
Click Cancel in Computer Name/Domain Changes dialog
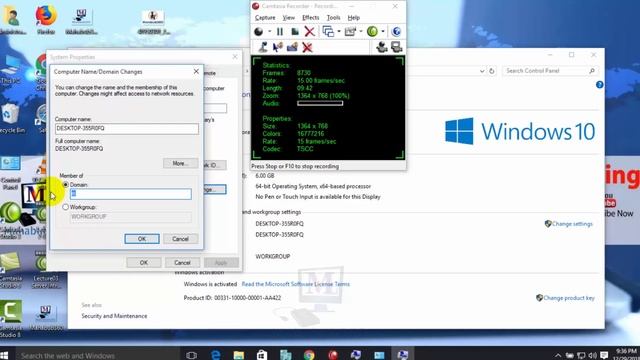click(180, 239)
